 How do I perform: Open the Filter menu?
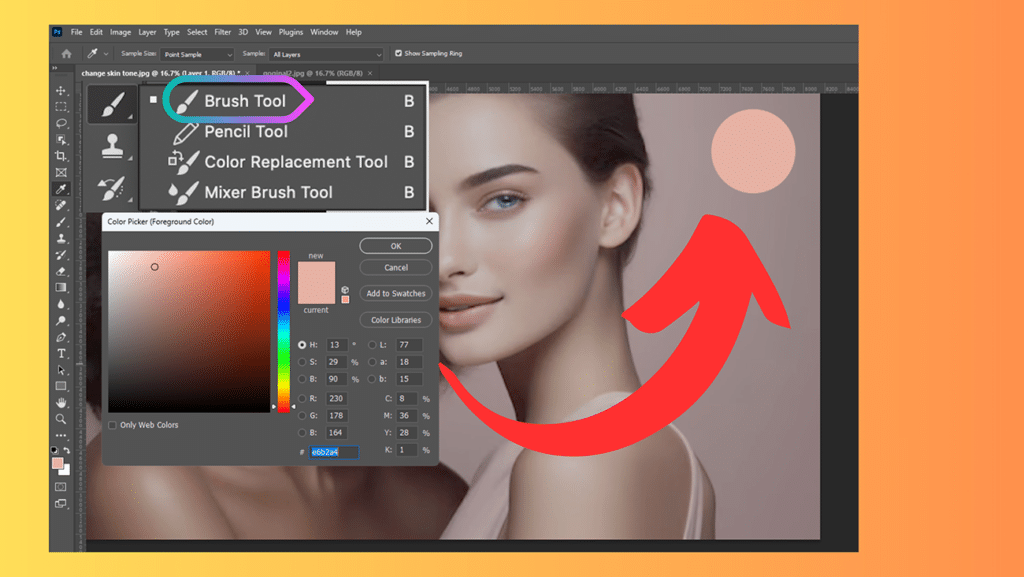click(222, 31)
